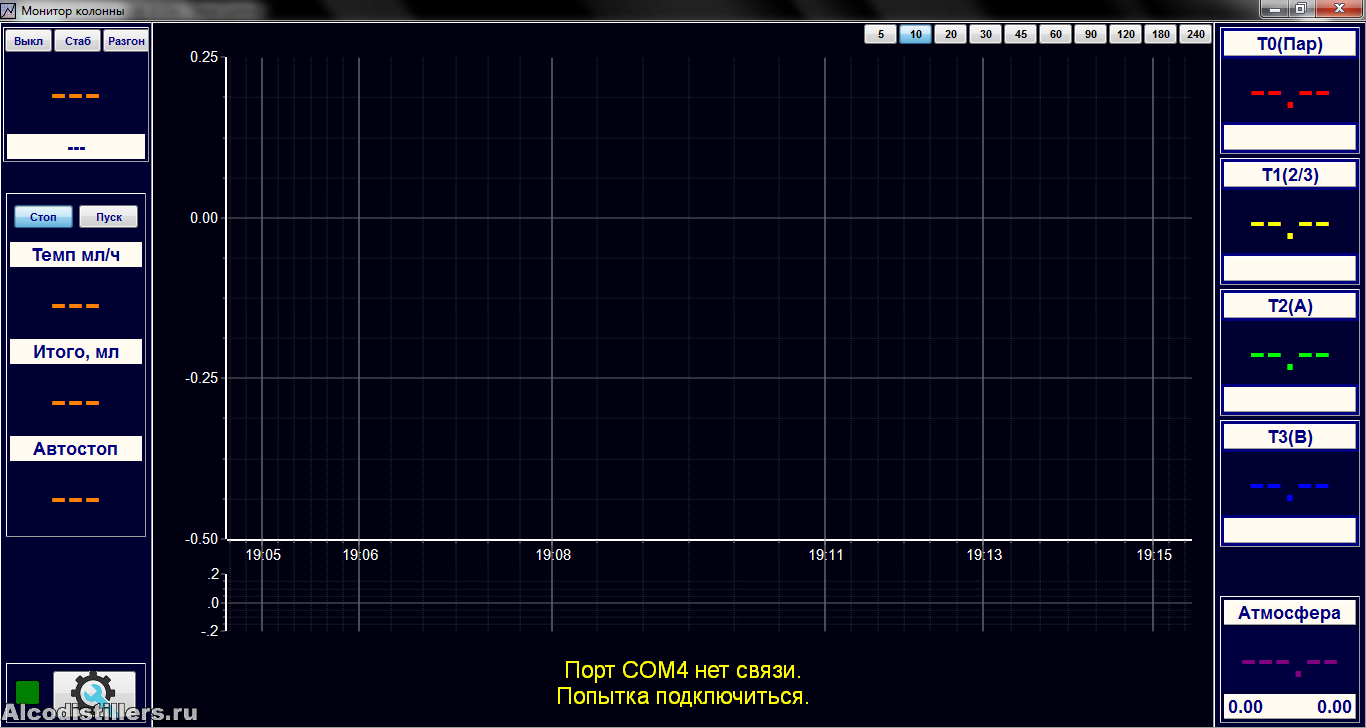1366x728 pixels.
Task: Click the green status indicator square
Action: point(28,692)
